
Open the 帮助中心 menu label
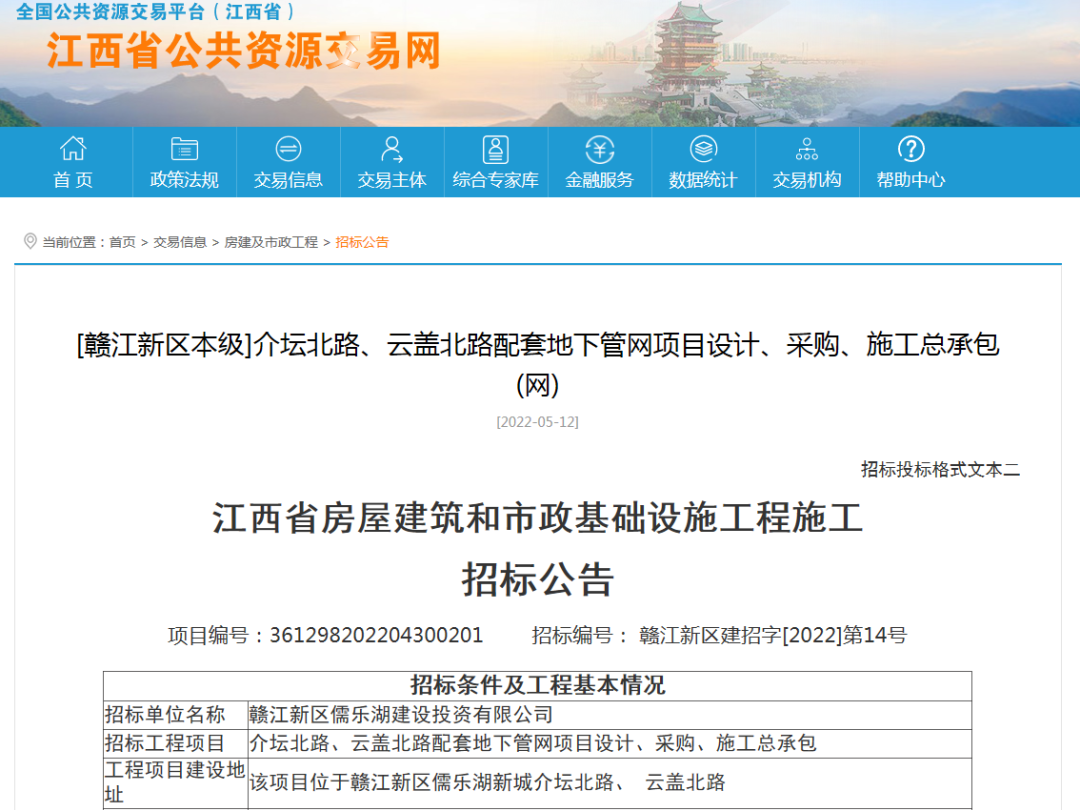click(911, 180)
